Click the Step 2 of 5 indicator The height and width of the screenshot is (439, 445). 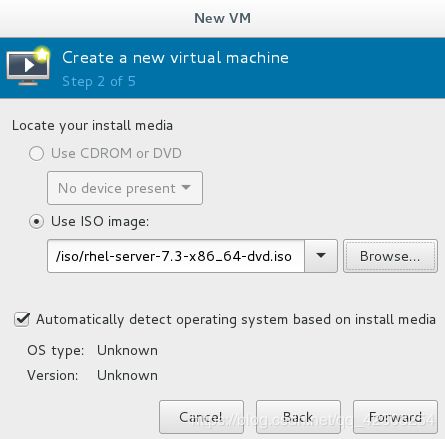coord(99,82)
